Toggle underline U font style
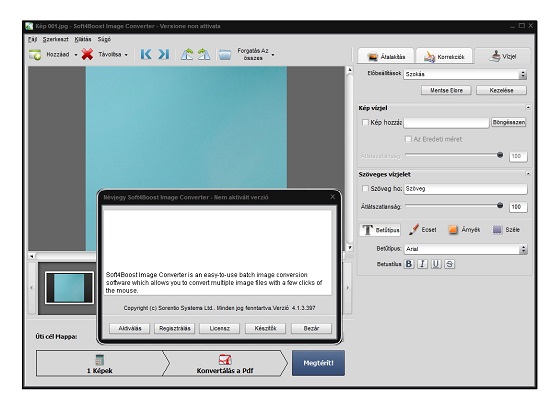This screenshot has height=406, width=550. [x=436, y=264]
